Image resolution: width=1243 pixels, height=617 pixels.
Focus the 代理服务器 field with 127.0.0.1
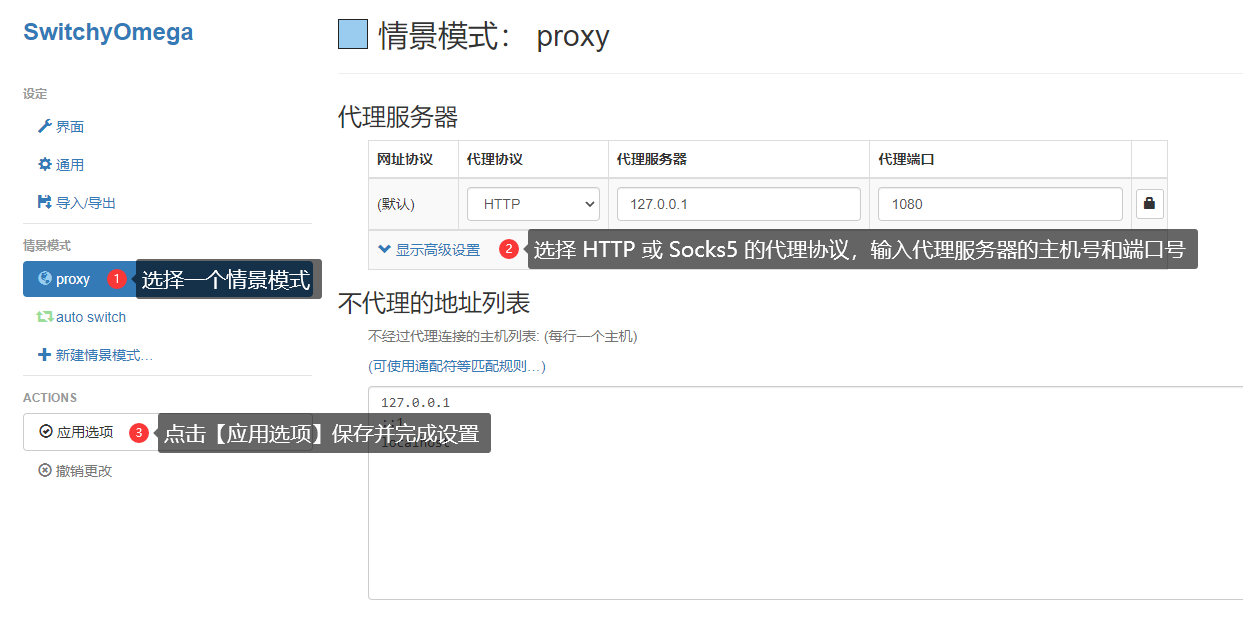(738, 204)
